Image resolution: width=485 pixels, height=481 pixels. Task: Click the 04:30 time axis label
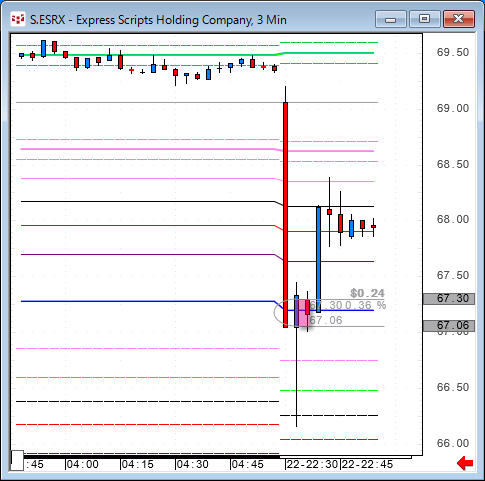[x=192, y=464]
